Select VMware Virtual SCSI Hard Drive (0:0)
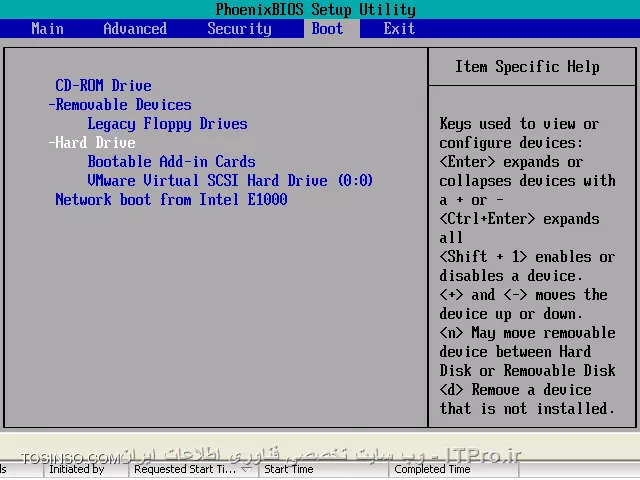 [230, 181]
